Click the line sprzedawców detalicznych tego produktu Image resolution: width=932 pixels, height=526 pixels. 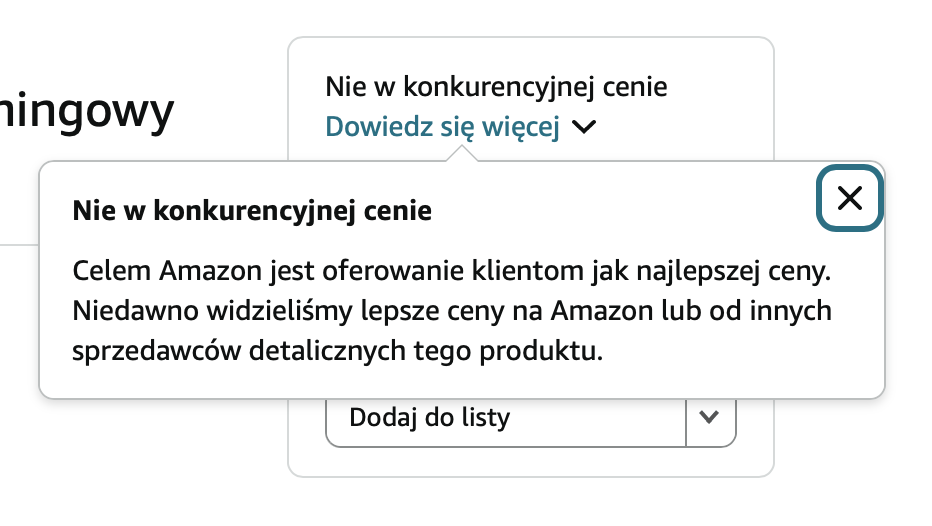click(x=339, y=352)
